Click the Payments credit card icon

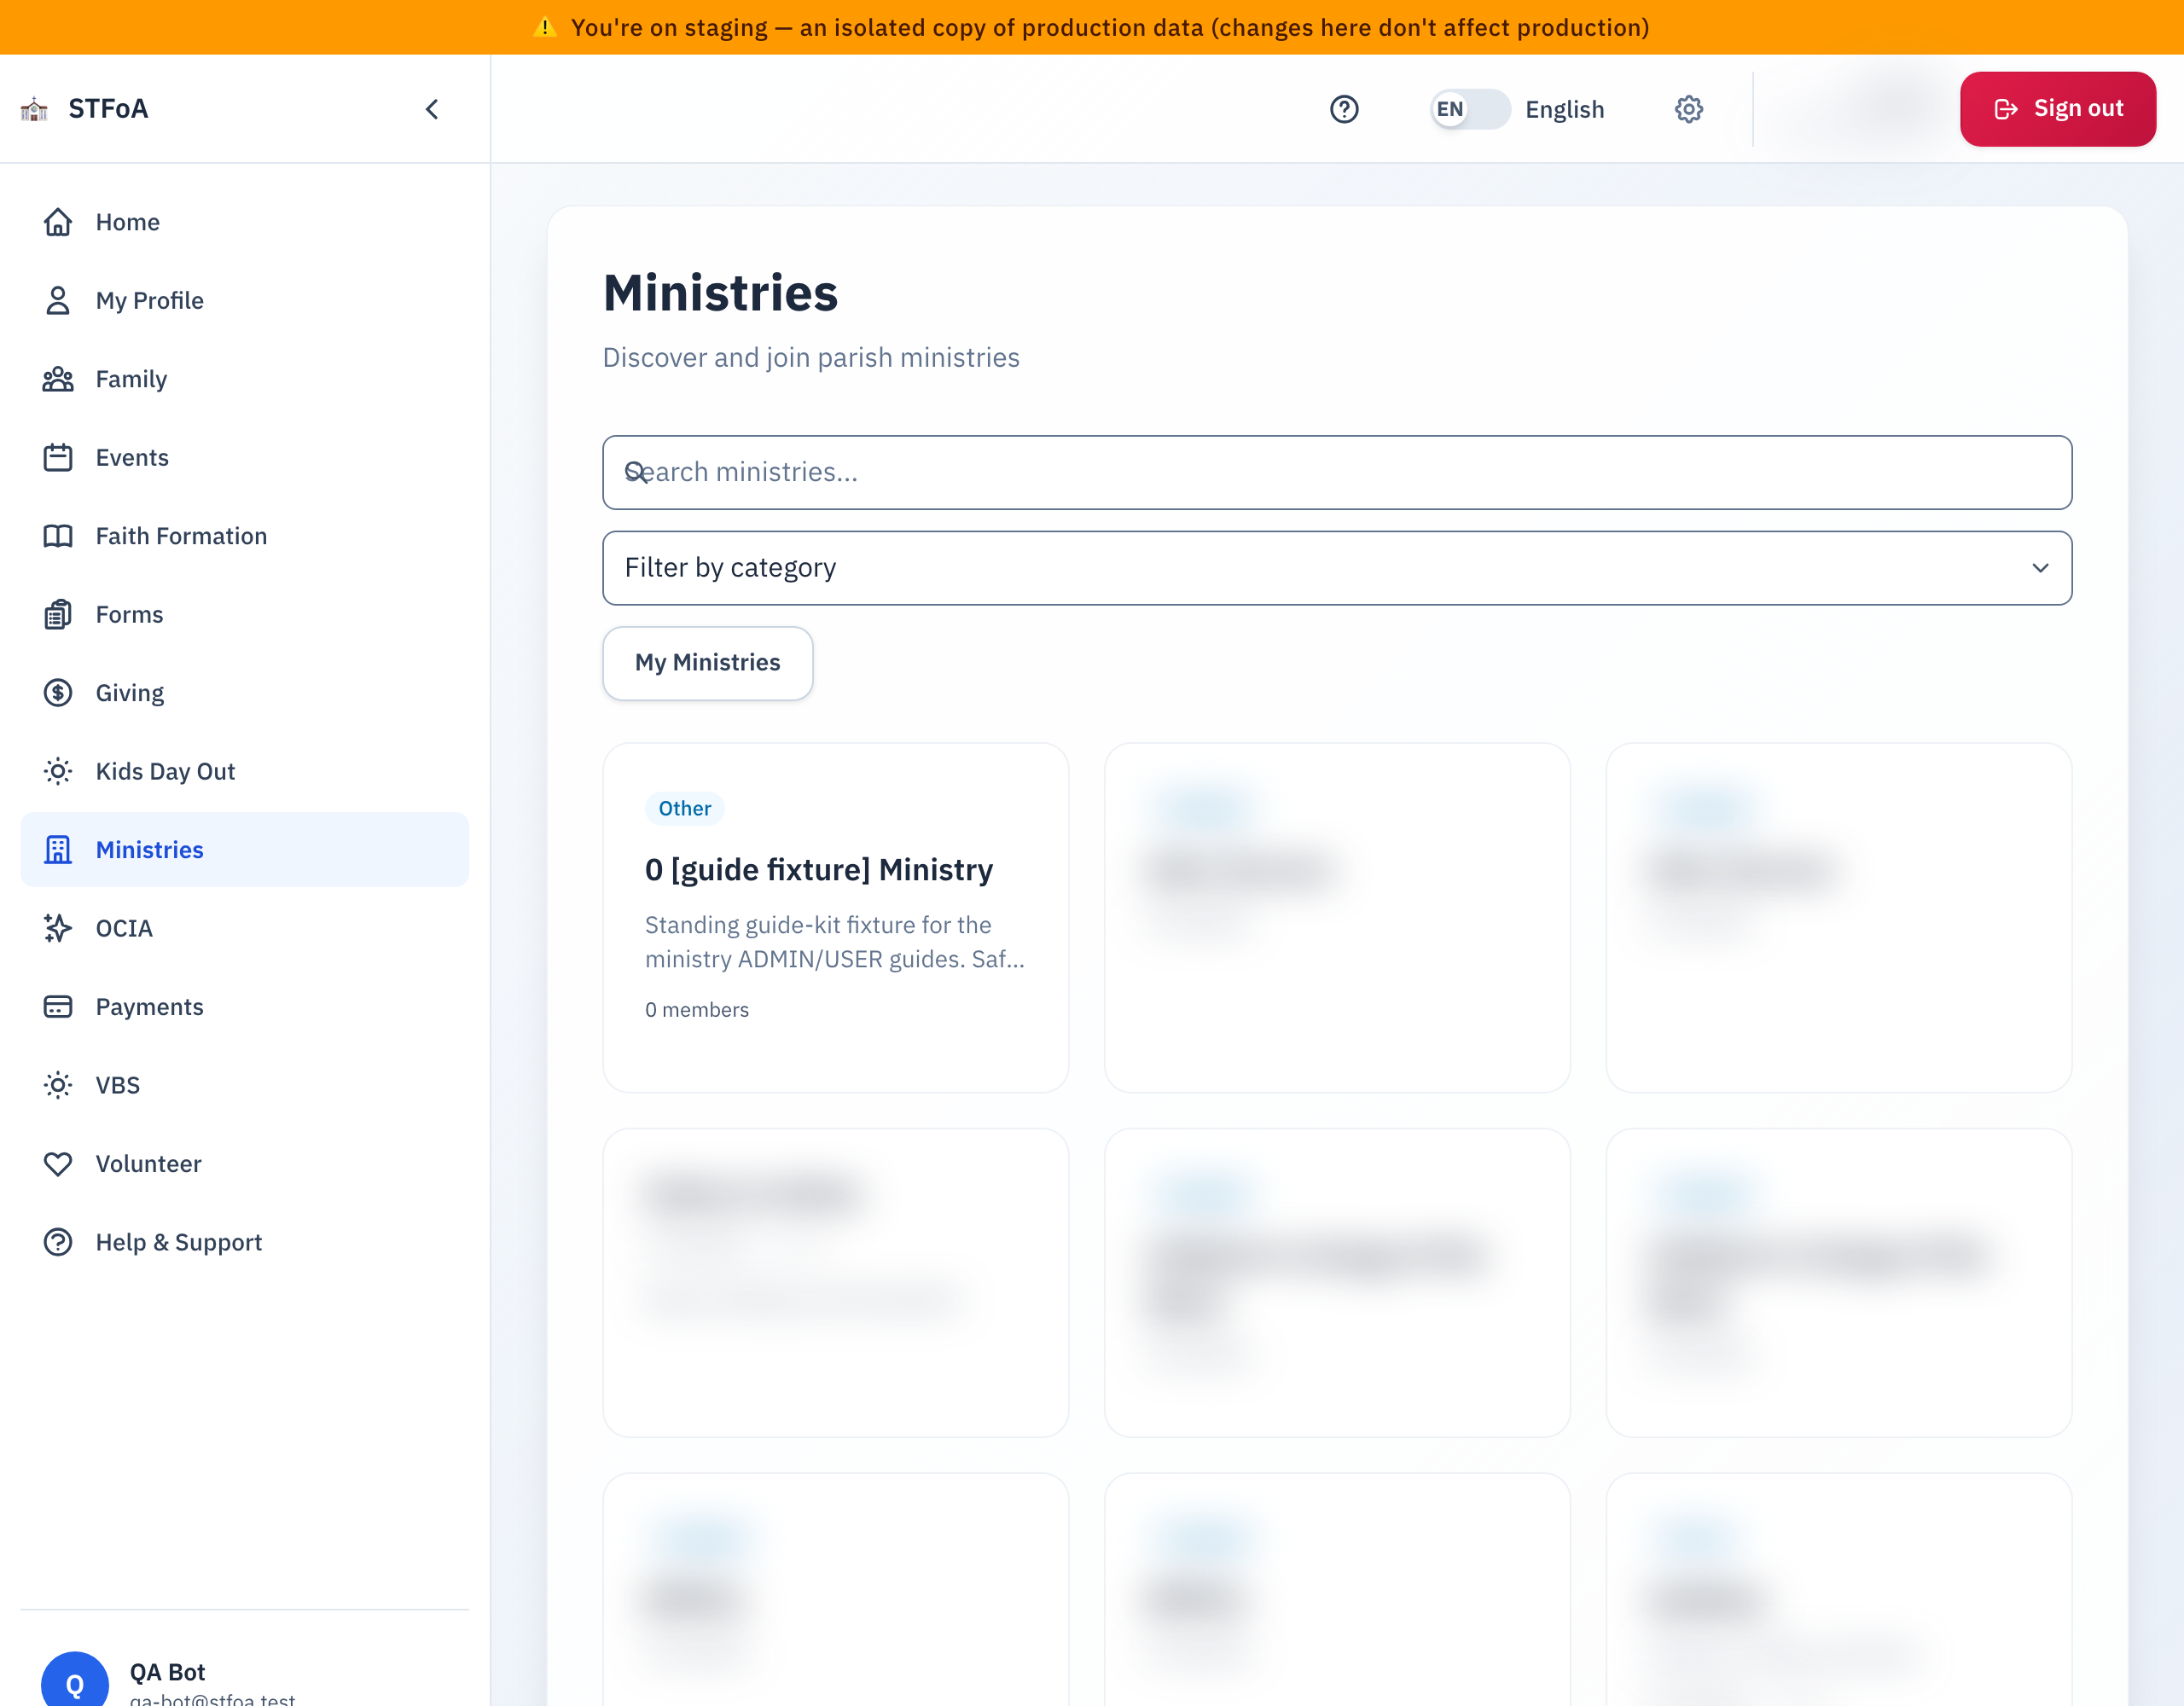click(58, 1007)
